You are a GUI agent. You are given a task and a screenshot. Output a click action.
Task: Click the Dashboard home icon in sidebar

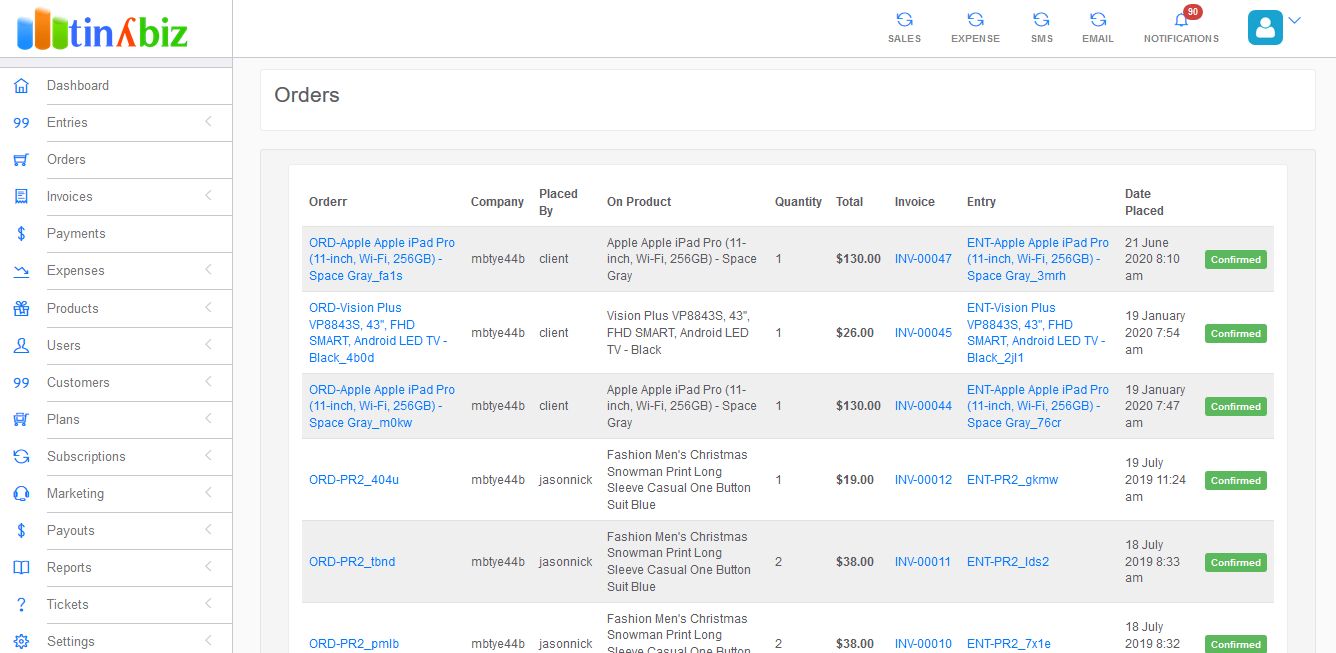click(x=21, y=86)
